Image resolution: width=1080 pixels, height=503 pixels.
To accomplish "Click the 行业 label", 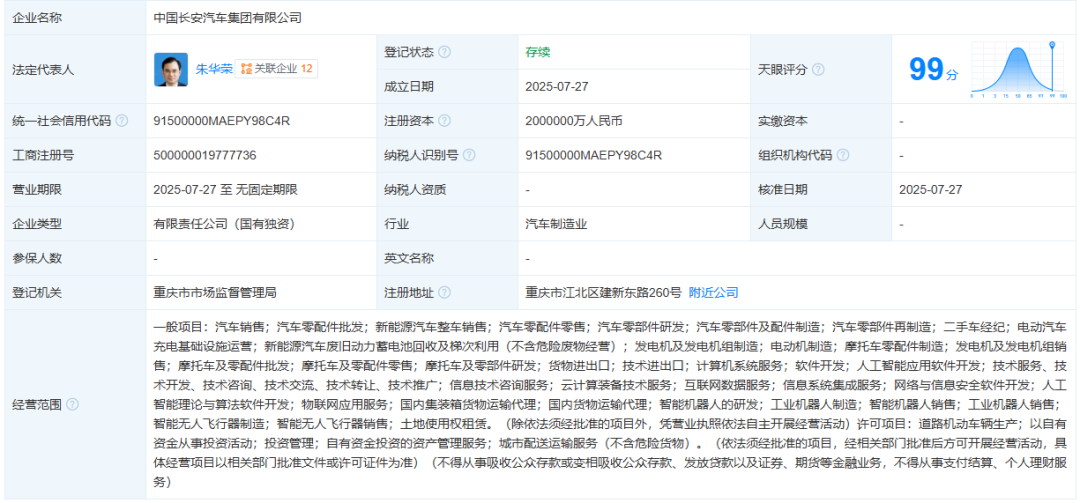I will 397,224.
